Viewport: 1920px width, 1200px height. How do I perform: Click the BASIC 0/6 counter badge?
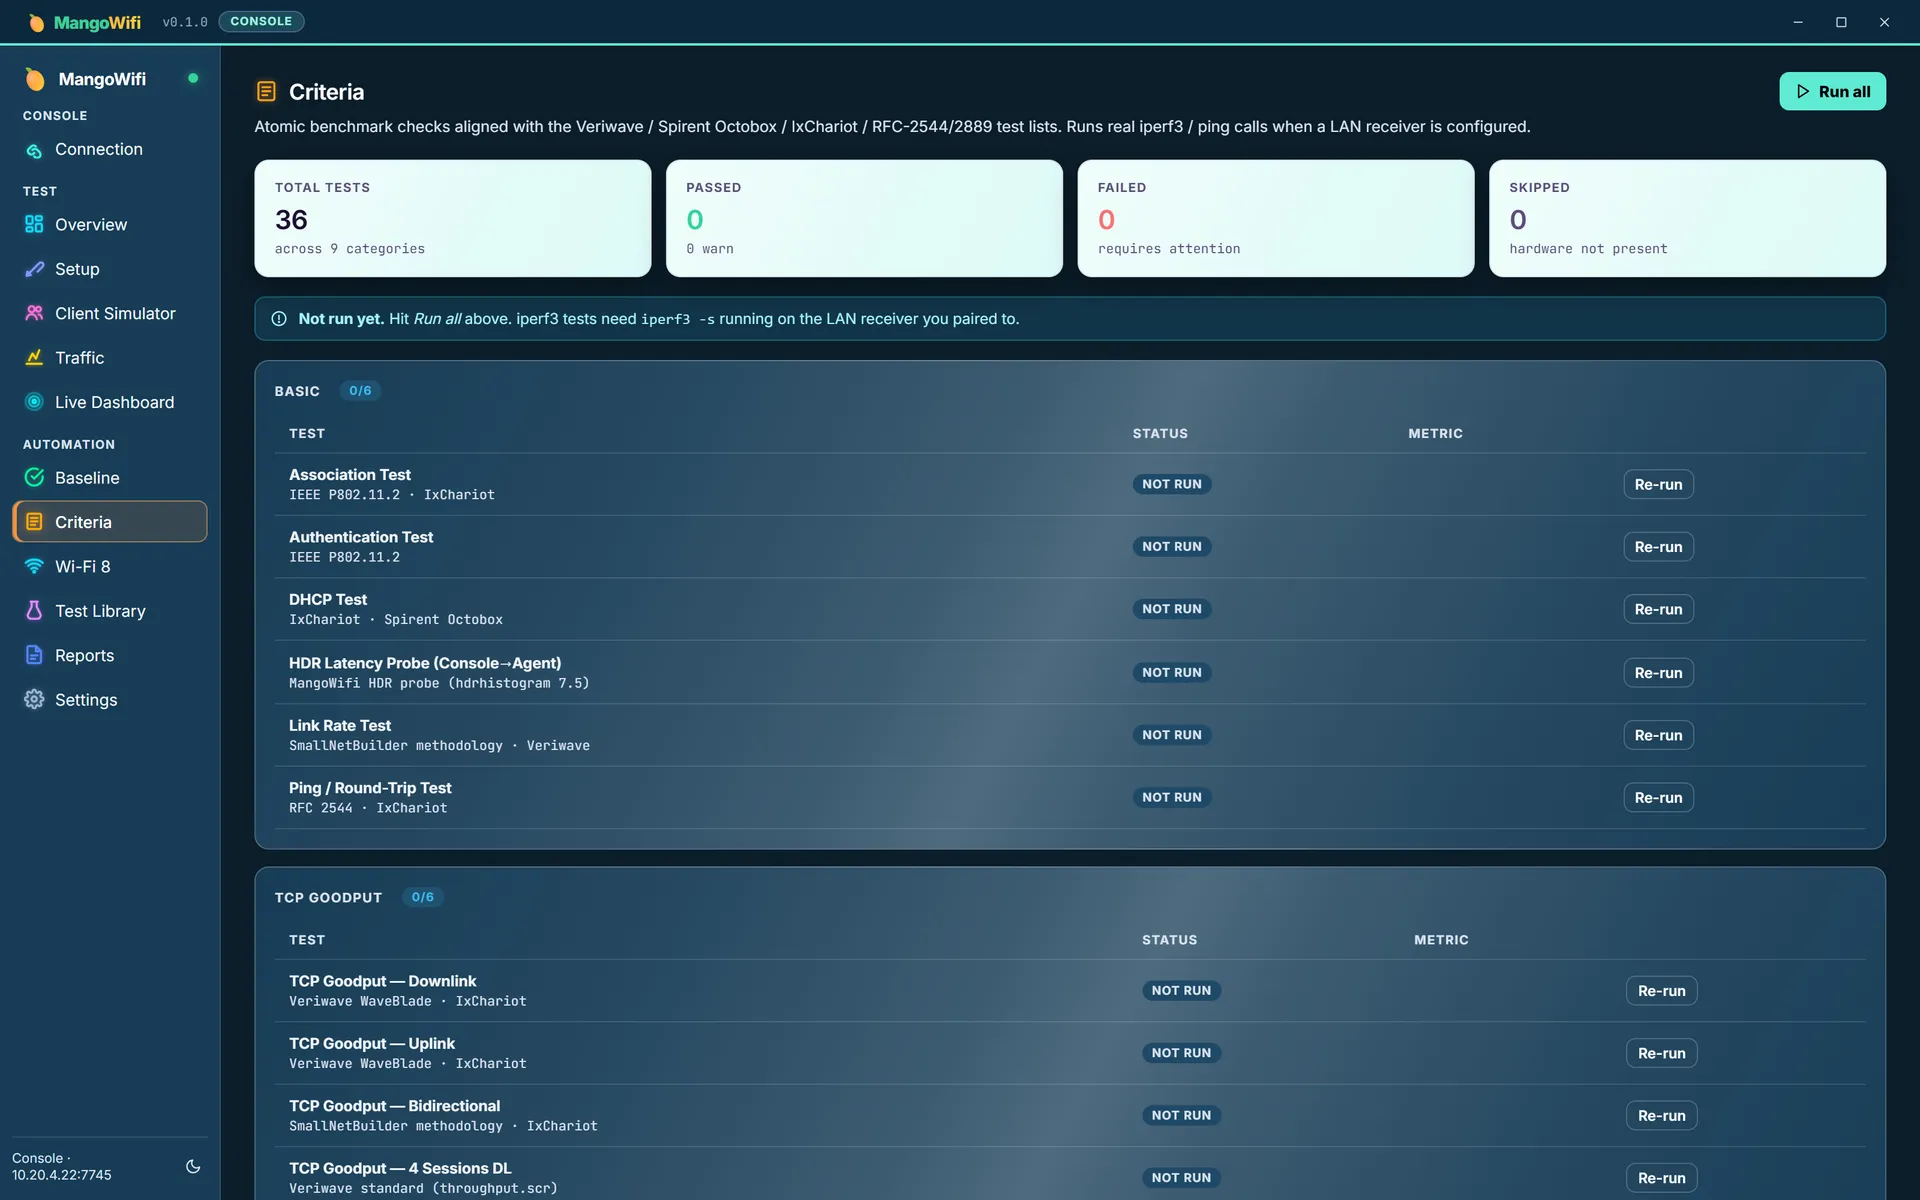pyautogui.click(x=360, y=391)
